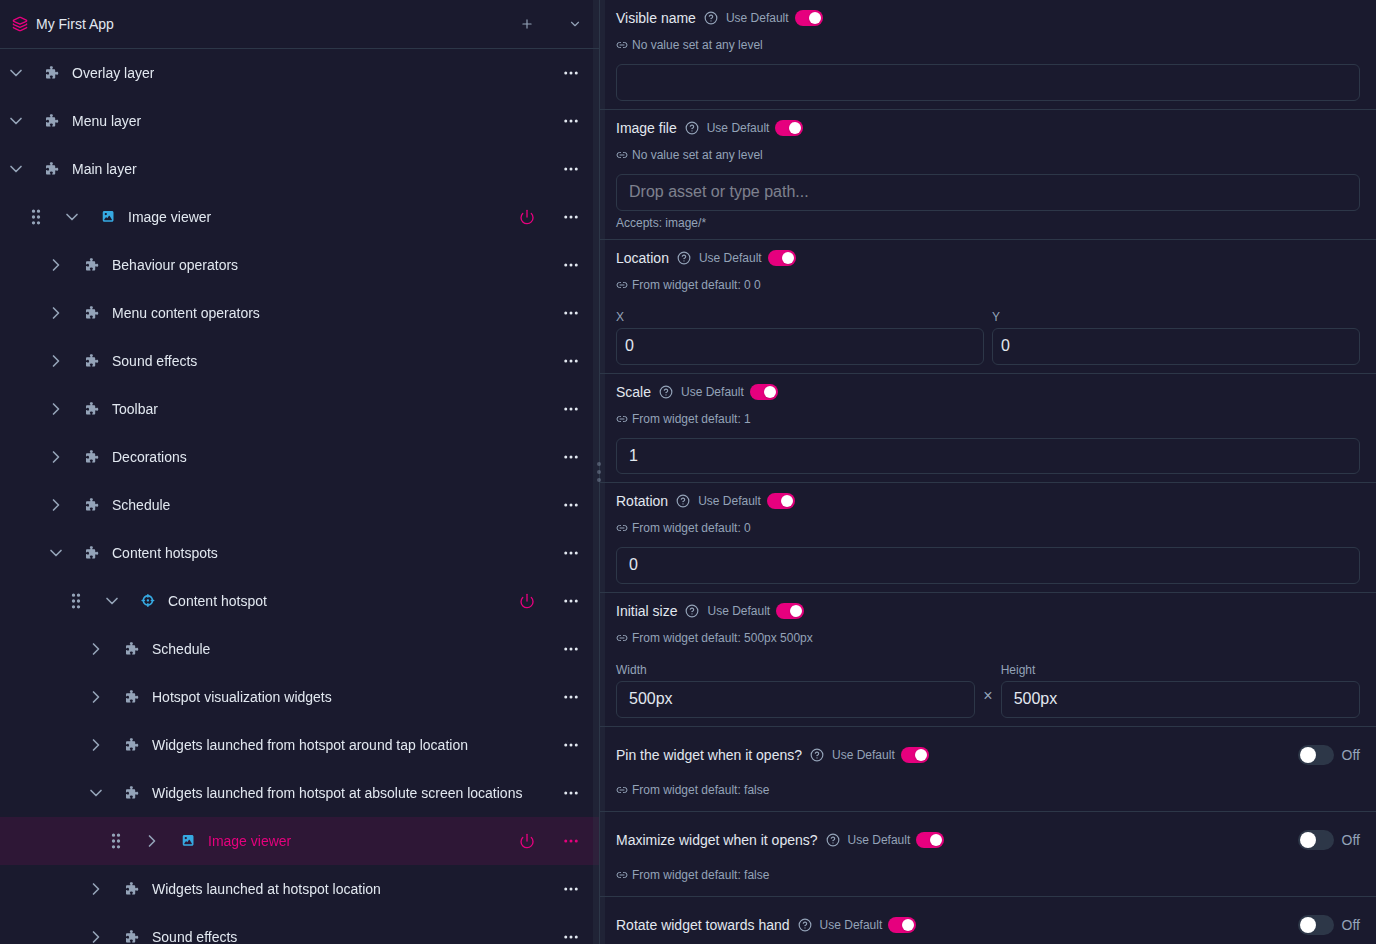This screenshot has height=944, width=1376.
Task: Toggle Use Default for Scale
Action: click(764, 392)
